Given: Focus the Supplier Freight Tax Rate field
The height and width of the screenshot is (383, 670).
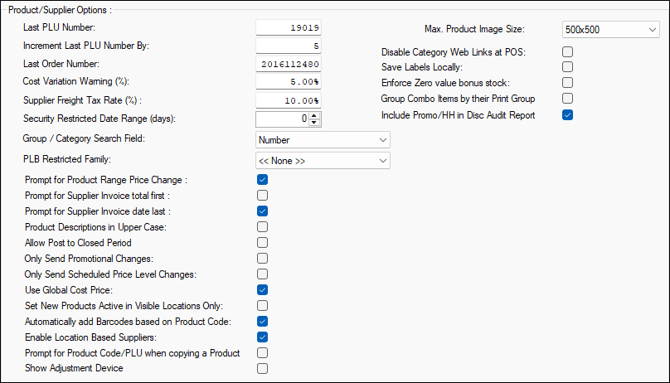Looking at the screenshot, I should [x=288, y=100].
